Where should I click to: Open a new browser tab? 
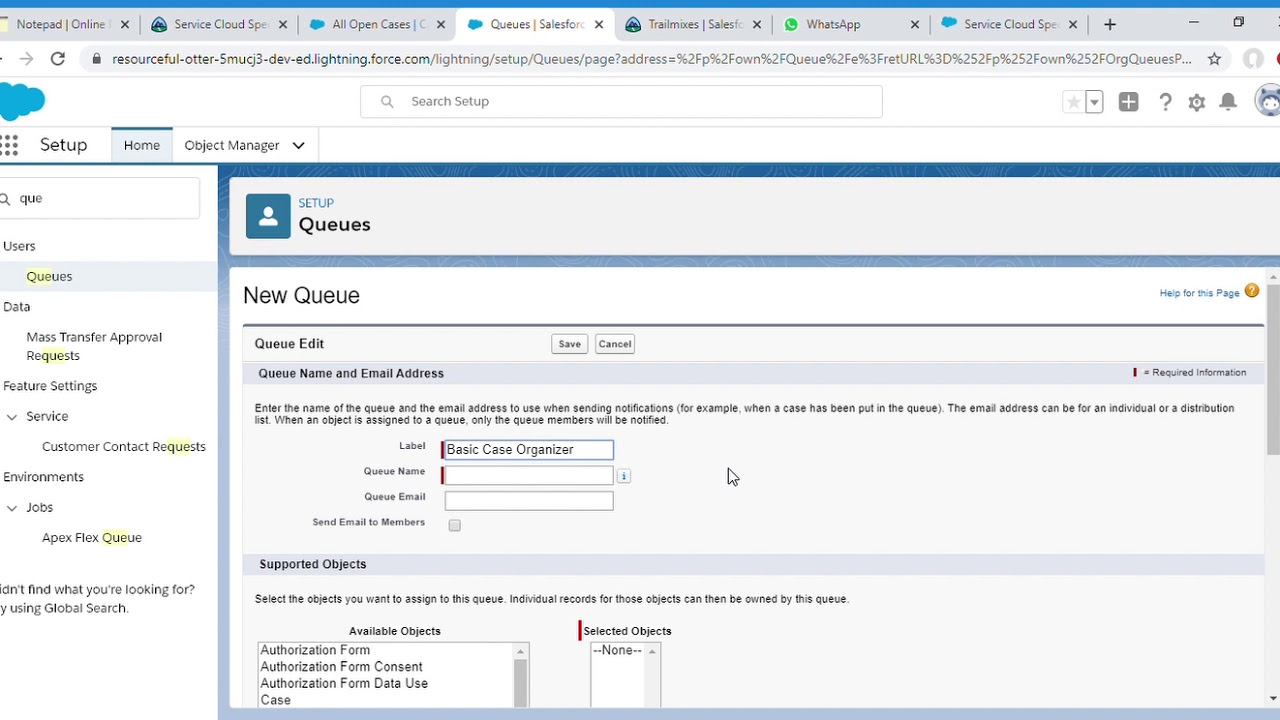pos(1110,24)
